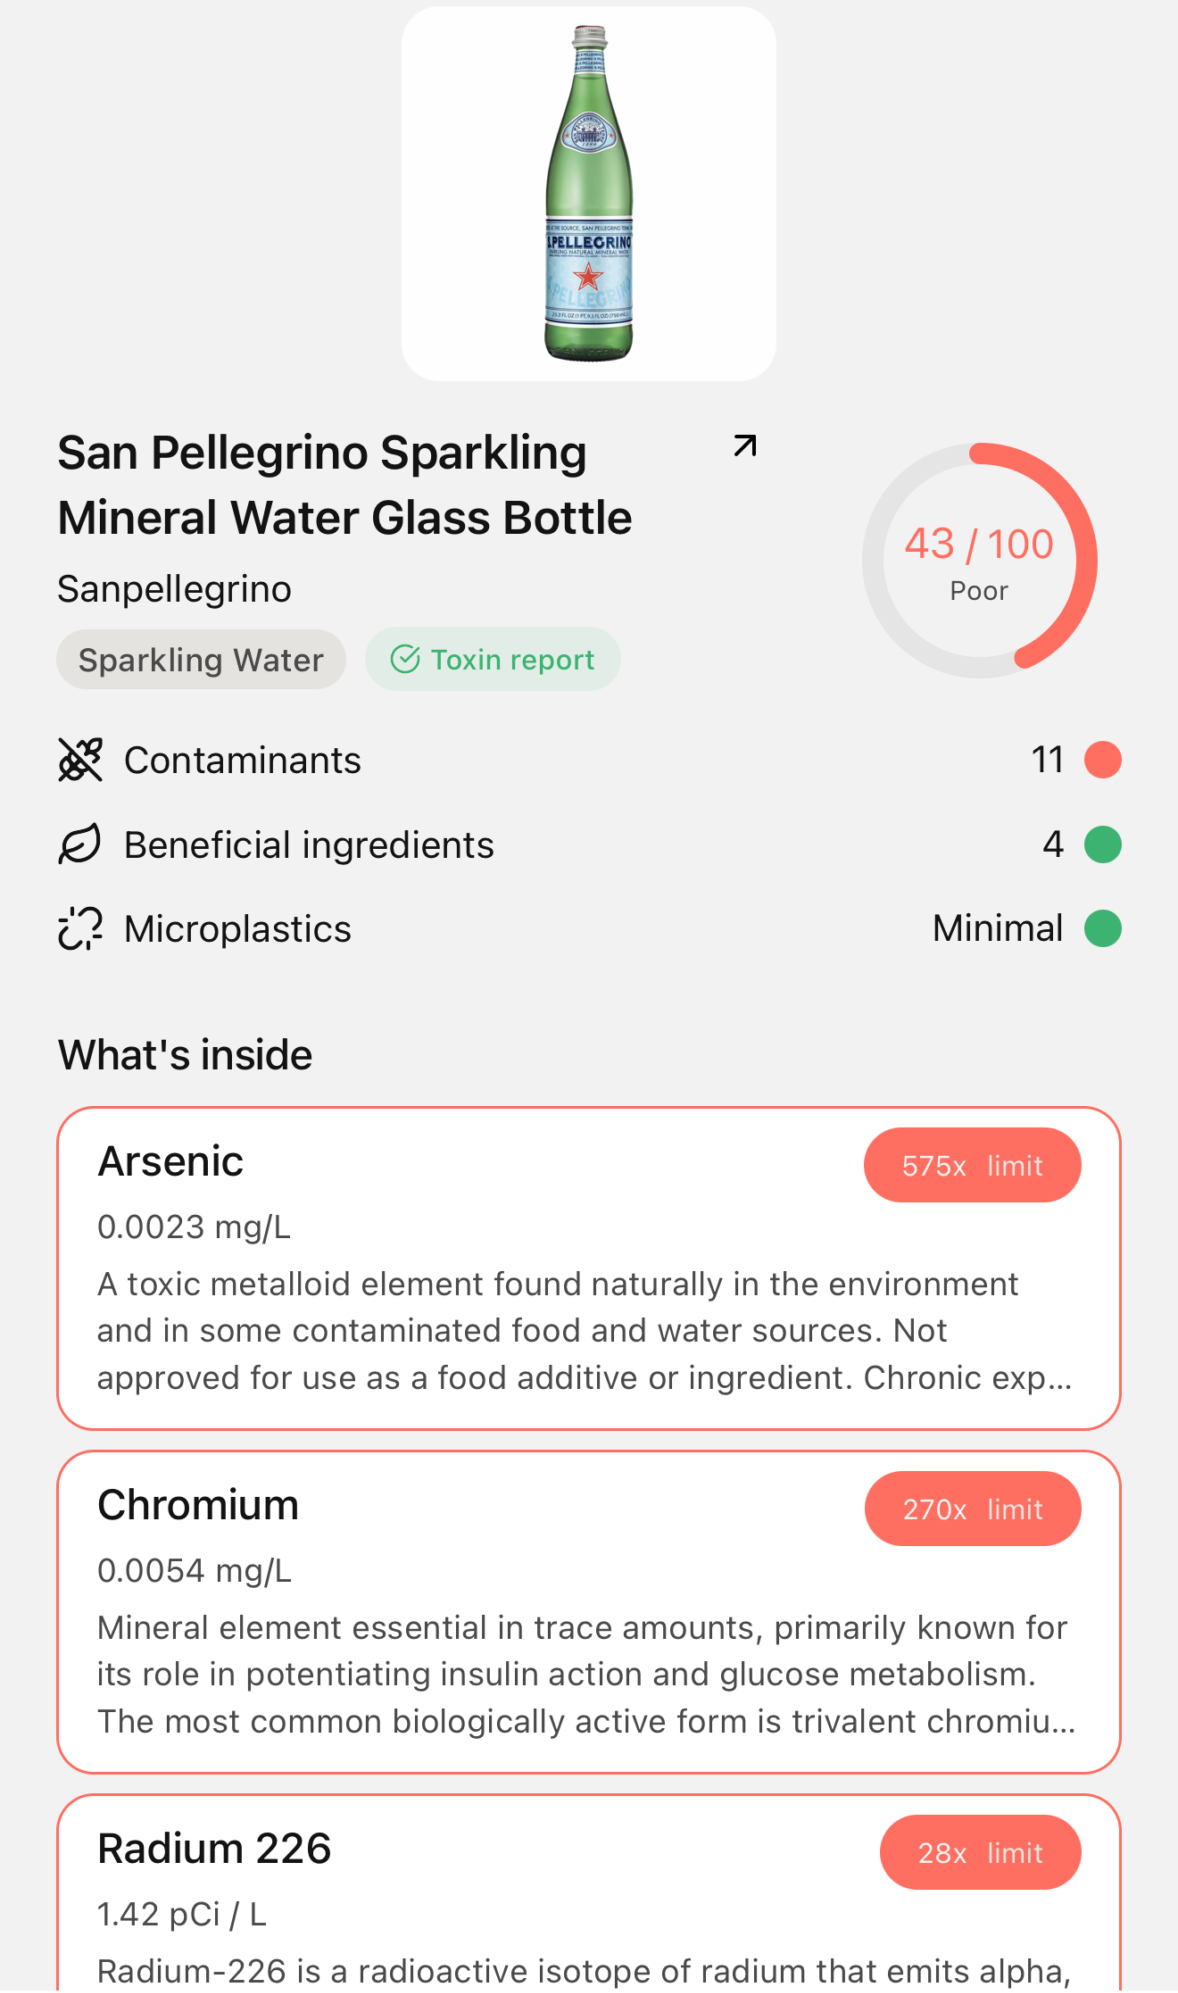This screenshot has height=1993, width=1178.
Task: Tap the red dot next to Contaminants count
Action: coord(1103,760)
